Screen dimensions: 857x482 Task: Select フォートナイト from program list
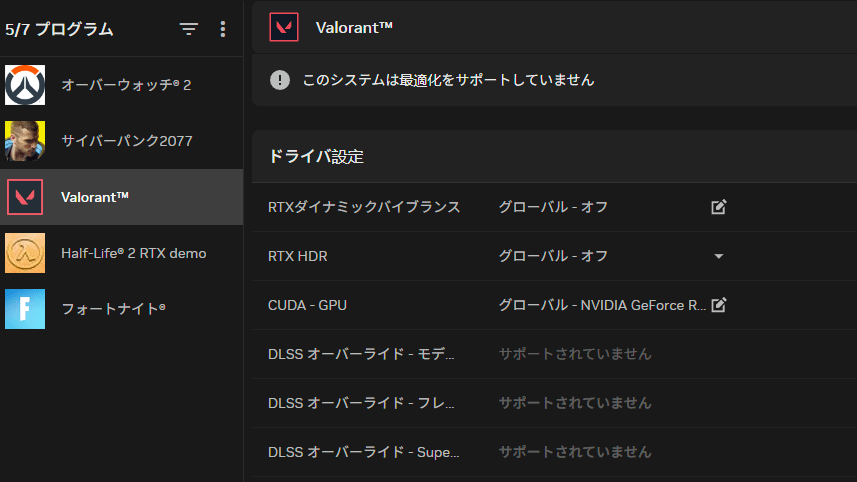[x=113, y=309]
